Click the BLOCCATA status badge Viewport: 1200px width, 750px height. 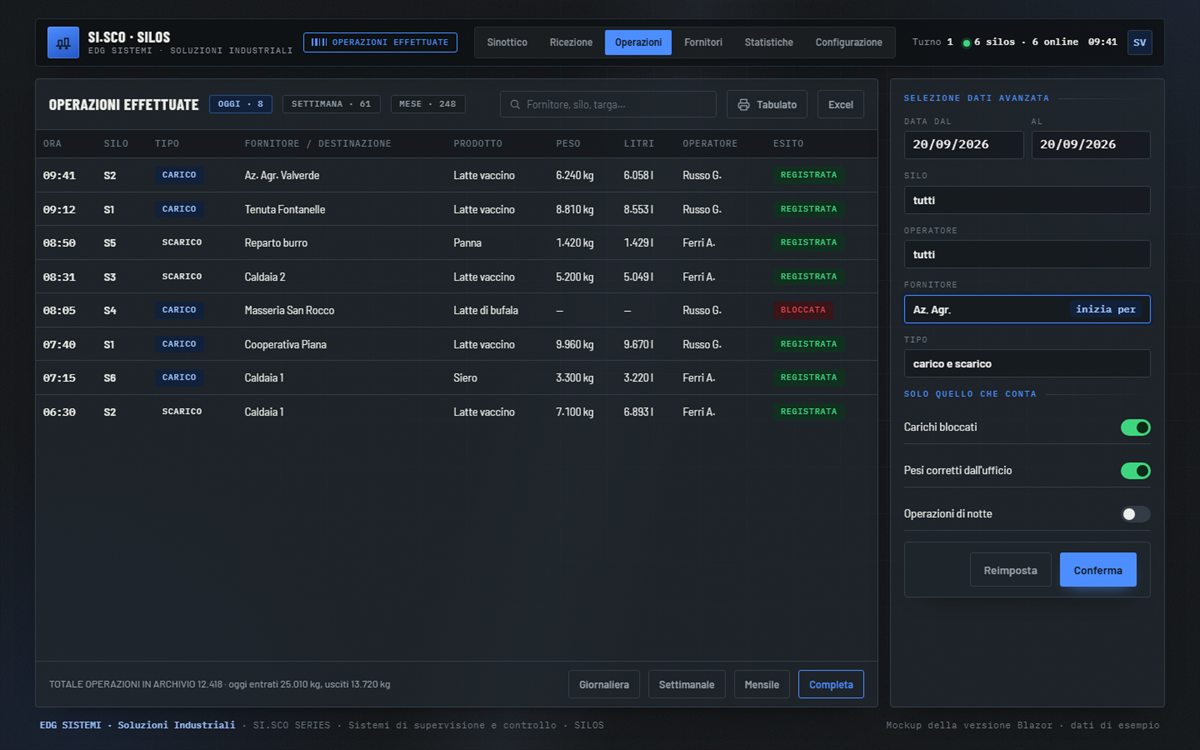tap(803, 310)
